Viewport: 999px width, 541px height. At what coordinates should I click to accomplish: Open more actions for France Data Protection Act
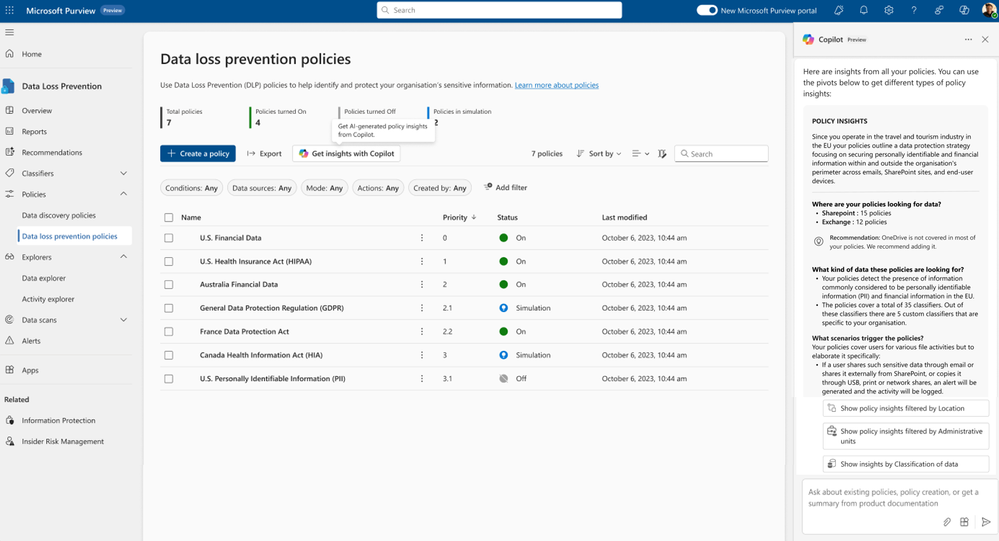[422, 331]
